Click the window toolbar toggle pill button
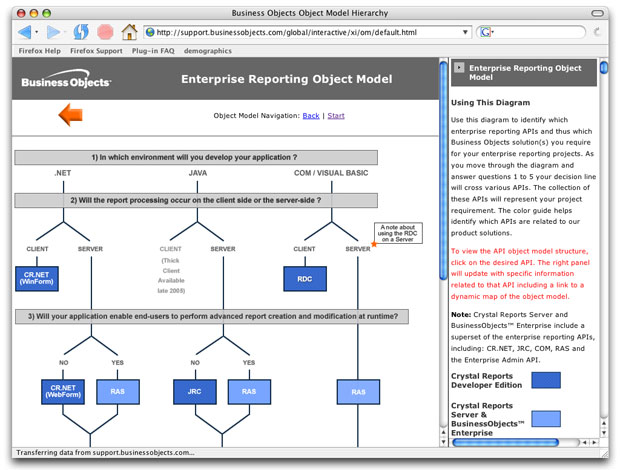 click(x=597, y=13)
